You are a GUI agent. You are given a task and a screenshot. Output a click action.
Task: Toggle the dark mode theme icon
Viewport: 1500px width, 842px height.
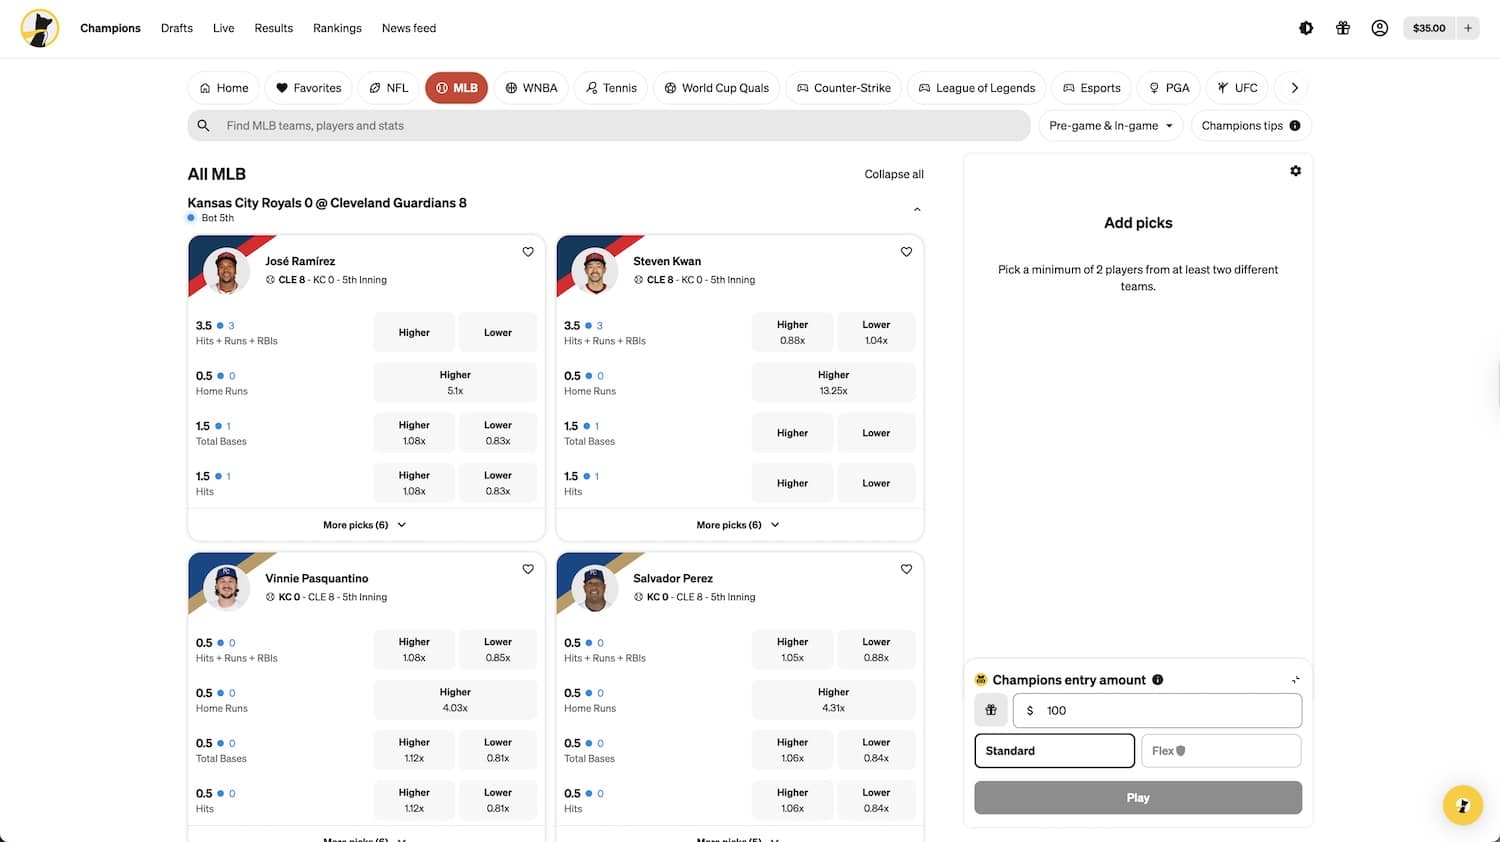[1306, 28]
